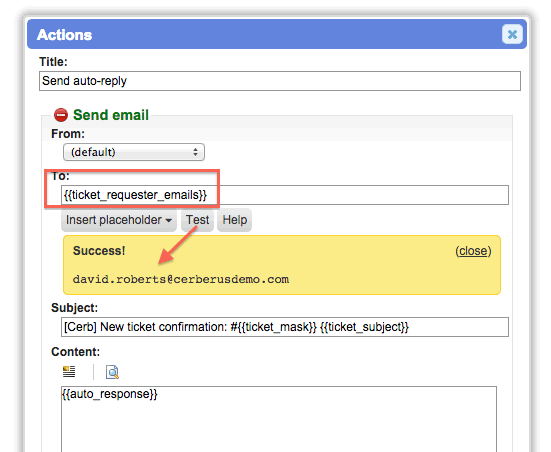This screenshot has width=551, height=452.
Task: Click the insert snippet icon above Content box
Action: [69, 372]
